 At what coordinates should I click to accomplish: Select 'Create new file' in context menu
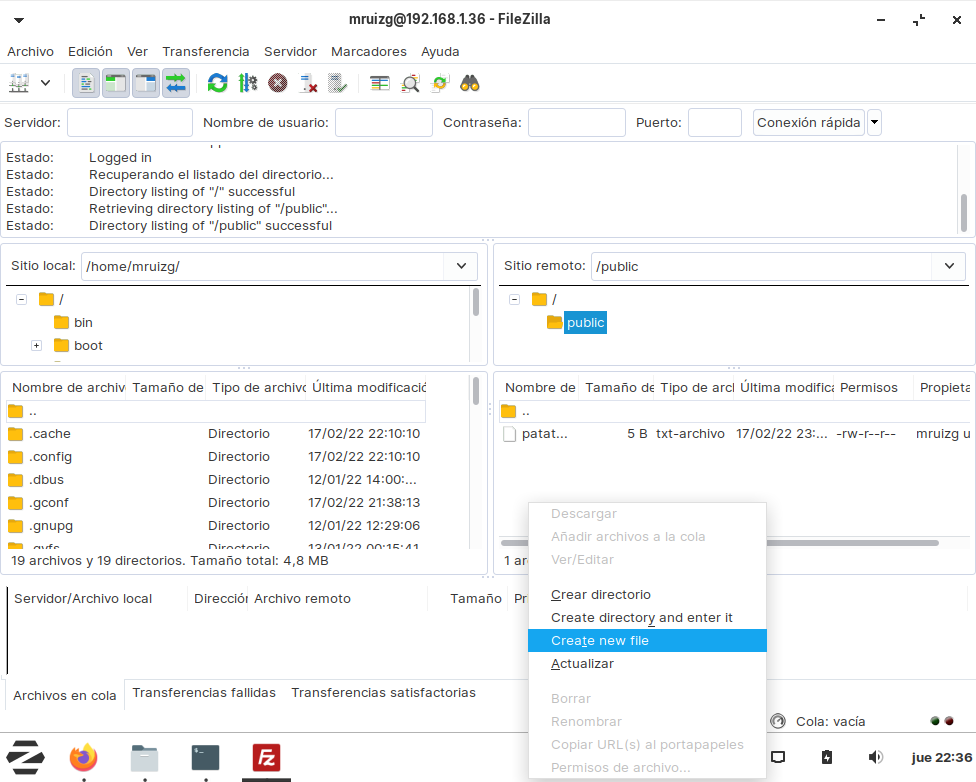click(x=600, y=641)
